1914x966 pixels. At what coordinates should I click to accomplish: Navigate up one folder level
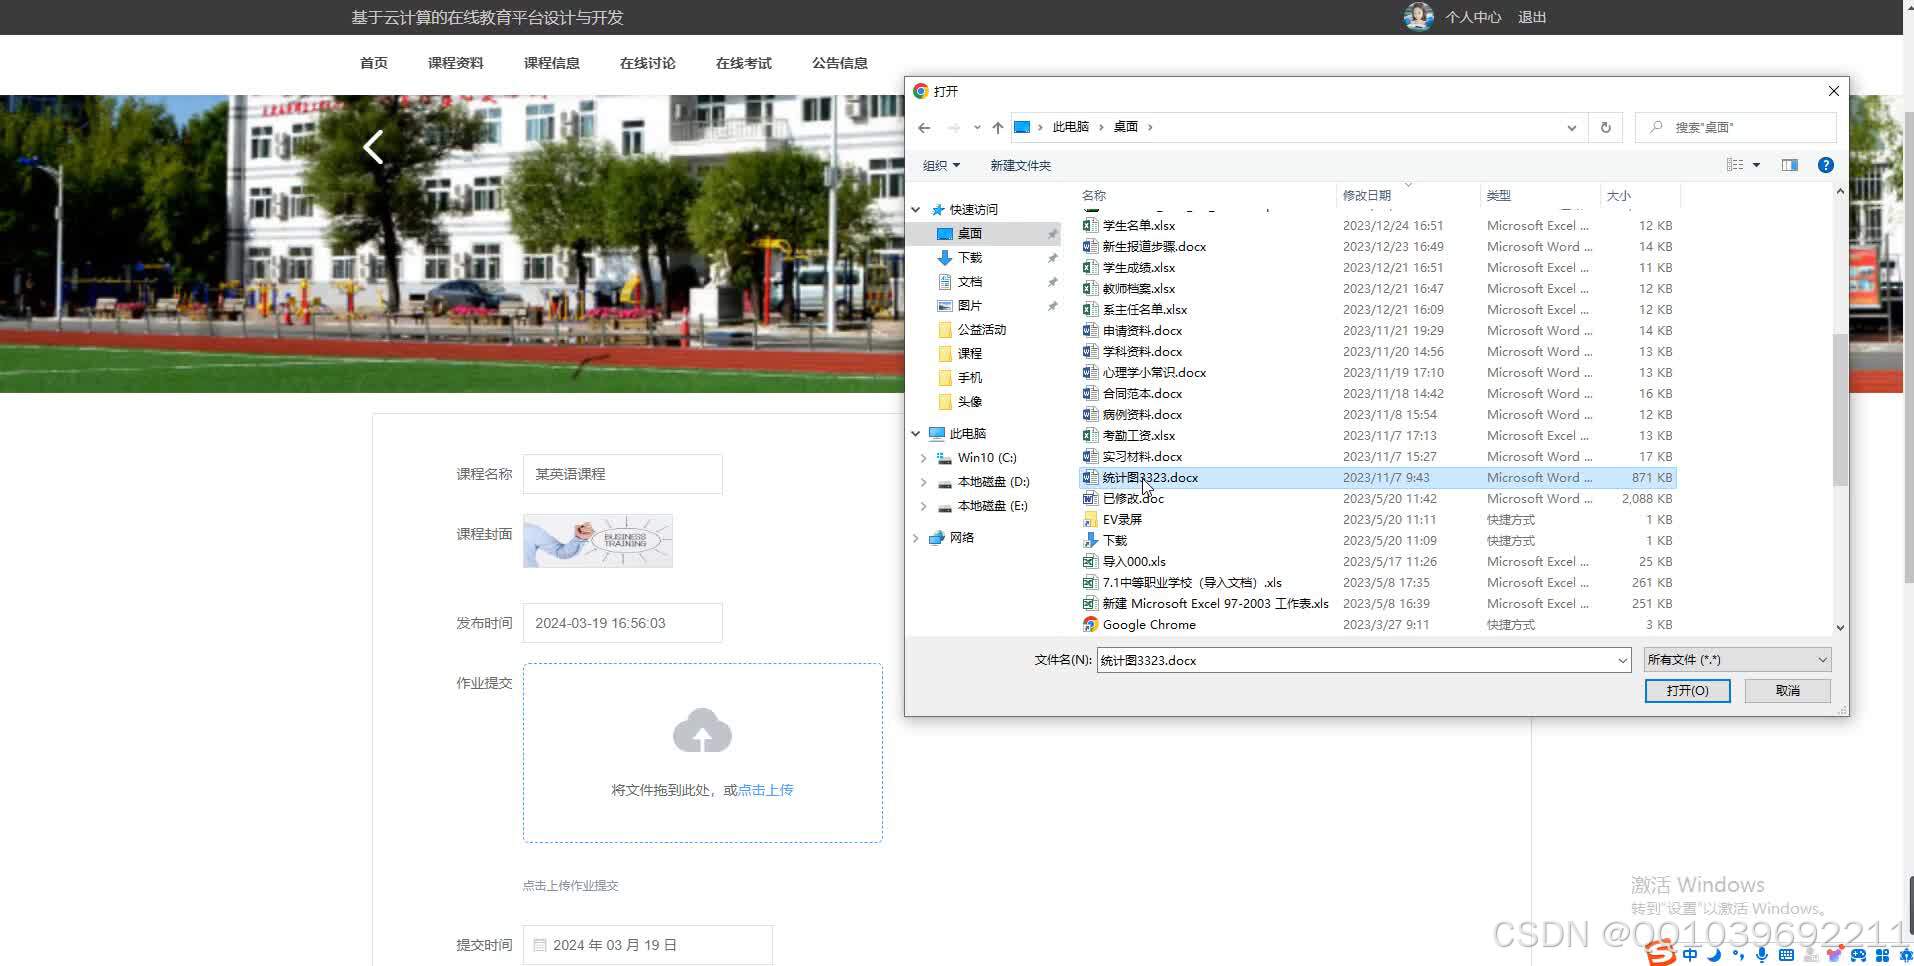point(997,127)
